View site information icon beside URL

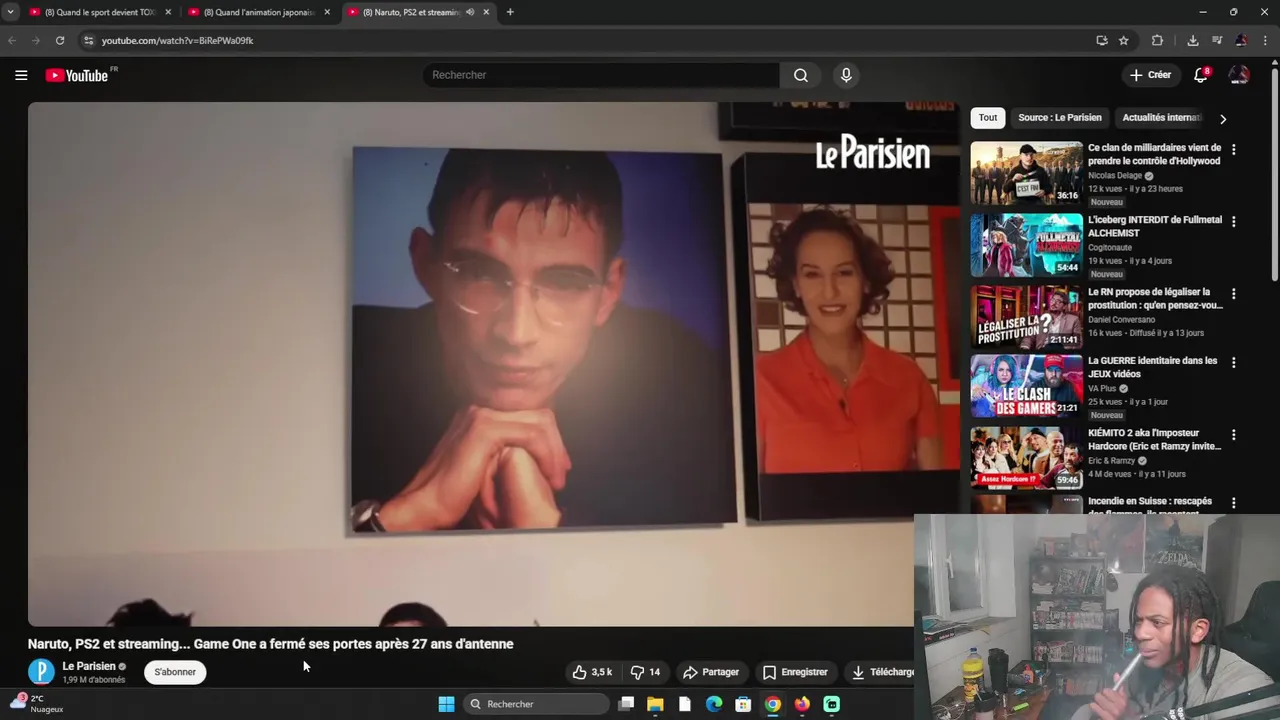click(x=88, y=40)
